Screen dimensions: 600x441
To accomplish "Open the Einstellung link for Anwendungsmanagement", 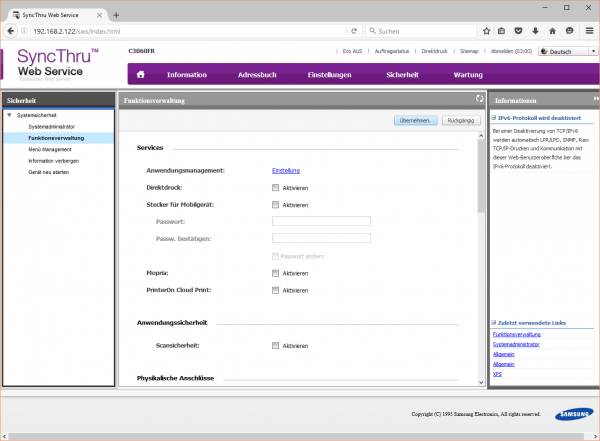I will [x=286, y=171].
